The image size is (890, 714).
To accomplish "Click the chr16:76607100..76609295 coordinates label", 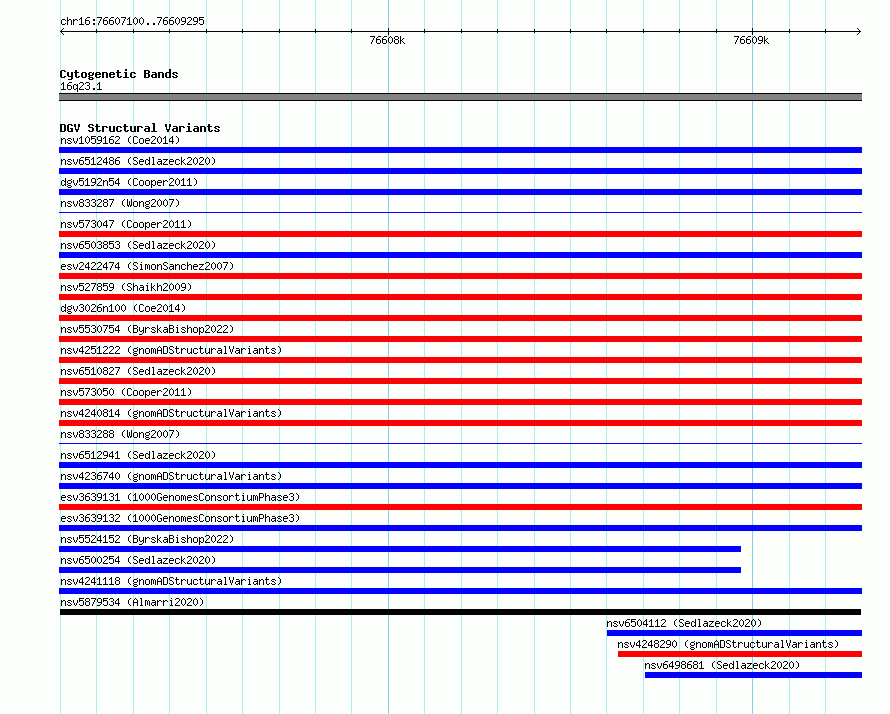I will 132,21.
